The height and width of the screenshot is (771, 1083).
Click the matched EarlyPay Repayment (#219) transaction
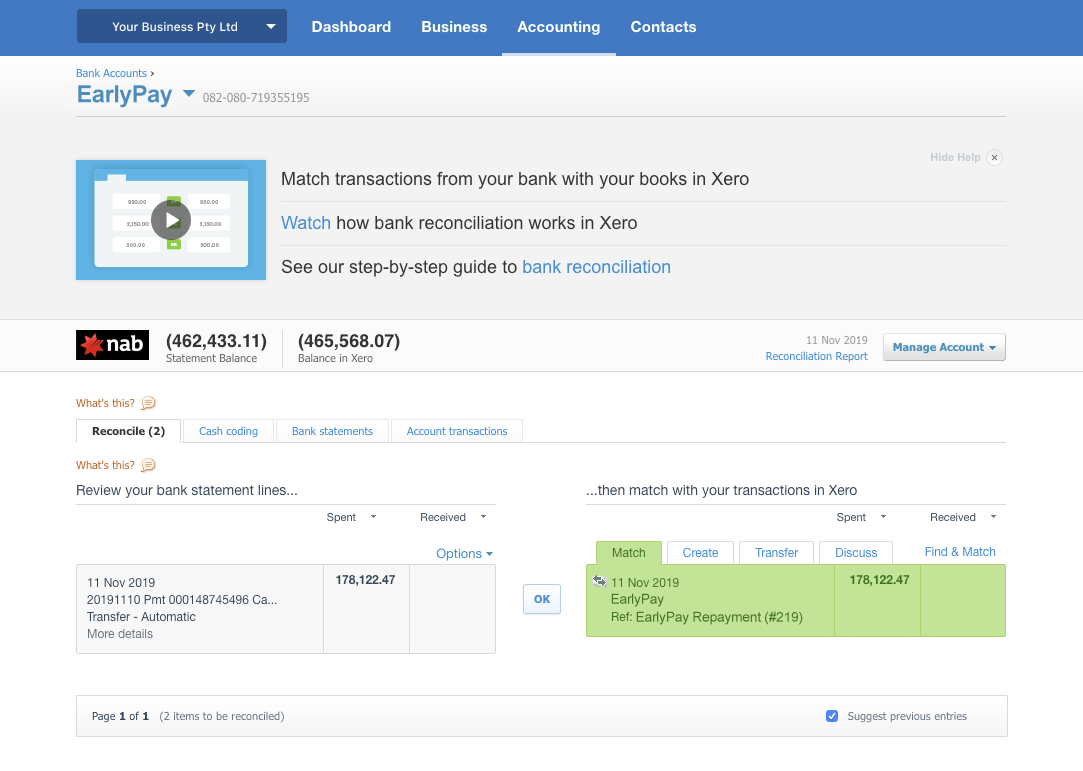coord(796,600)
